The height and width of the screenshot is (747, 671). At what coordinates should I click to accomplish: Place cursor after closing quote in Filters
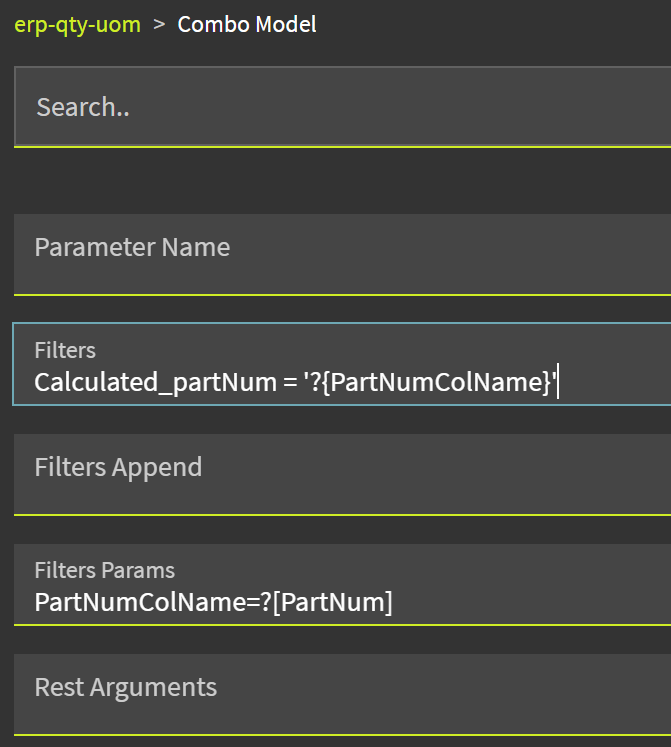556,383
